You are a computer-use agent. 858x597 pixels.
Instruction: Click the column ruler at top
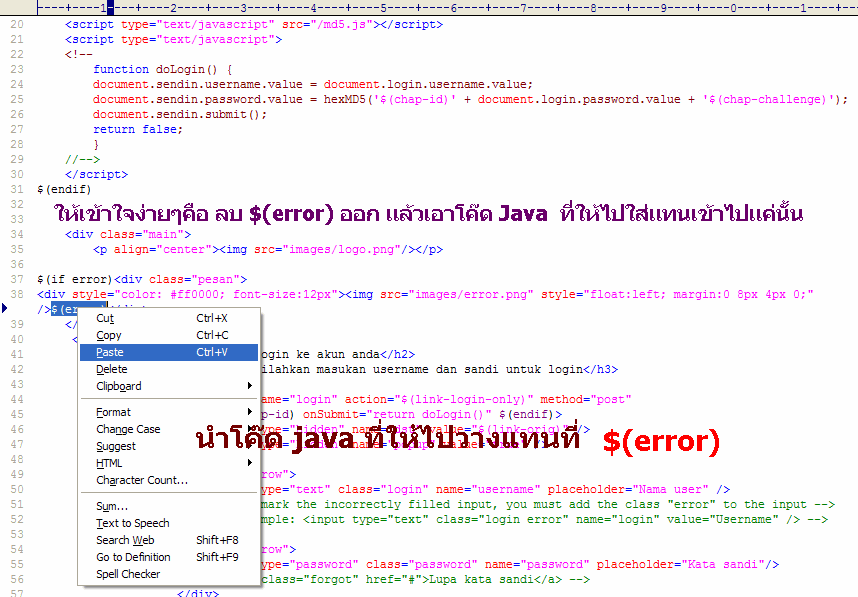pos(447,8)
